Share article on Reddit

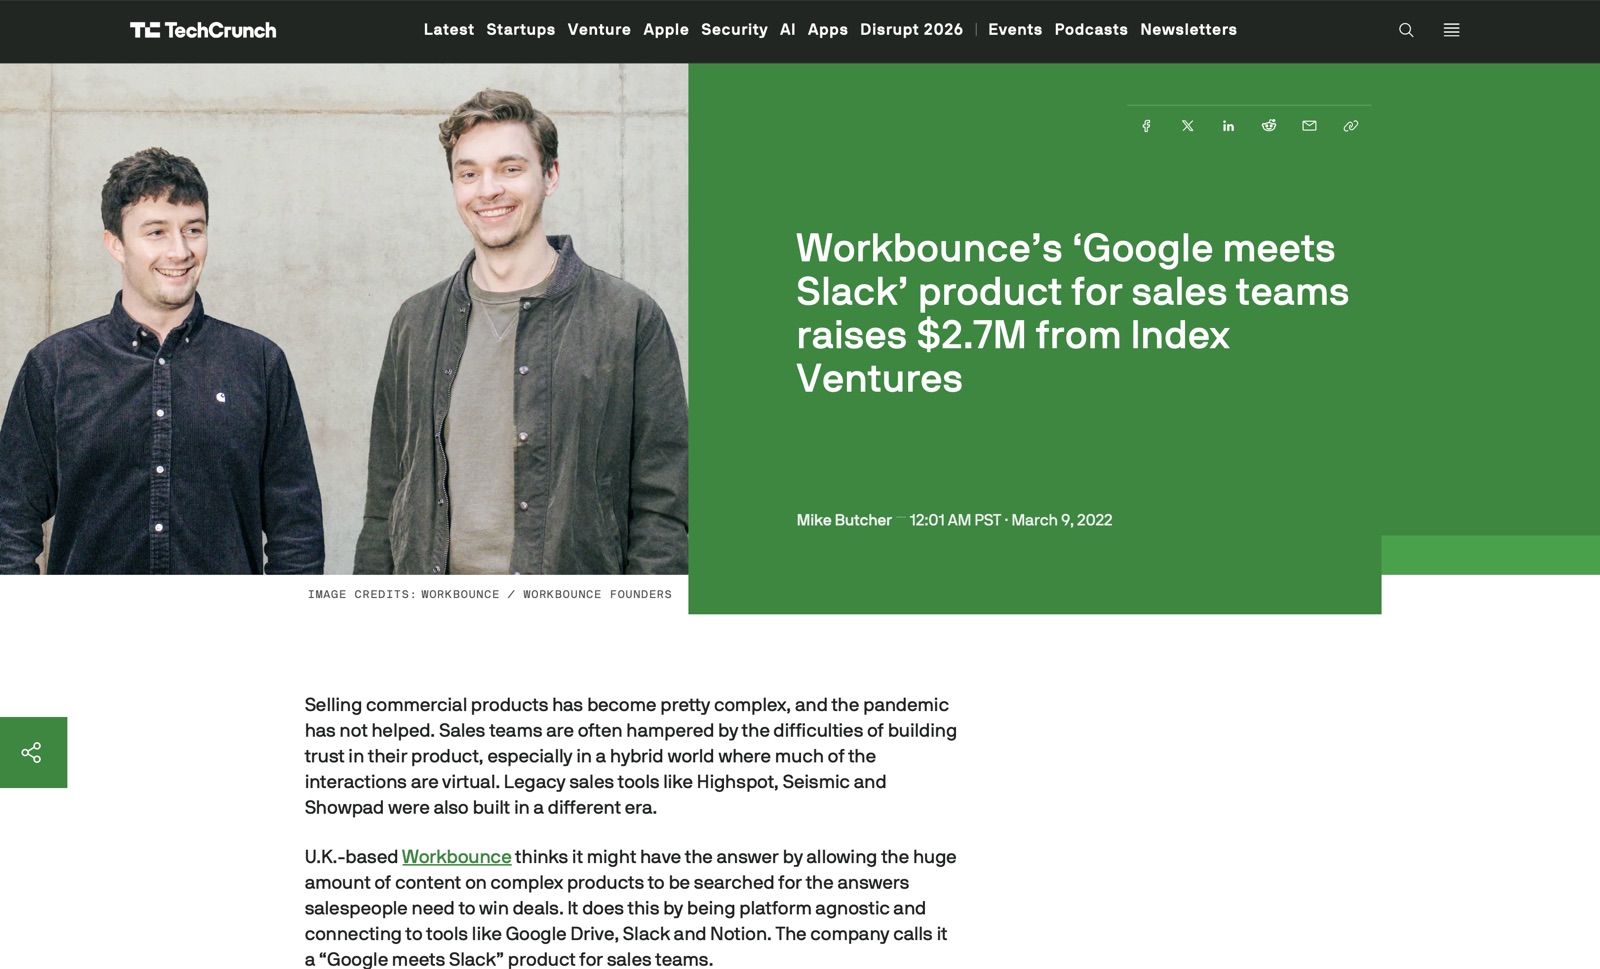pyautogui.click(x=1269, y=126)
